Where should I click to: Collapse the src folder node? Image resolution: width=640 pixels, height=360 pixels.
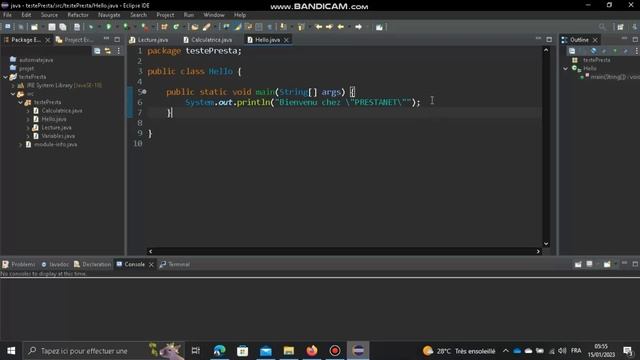pos(13,94)
